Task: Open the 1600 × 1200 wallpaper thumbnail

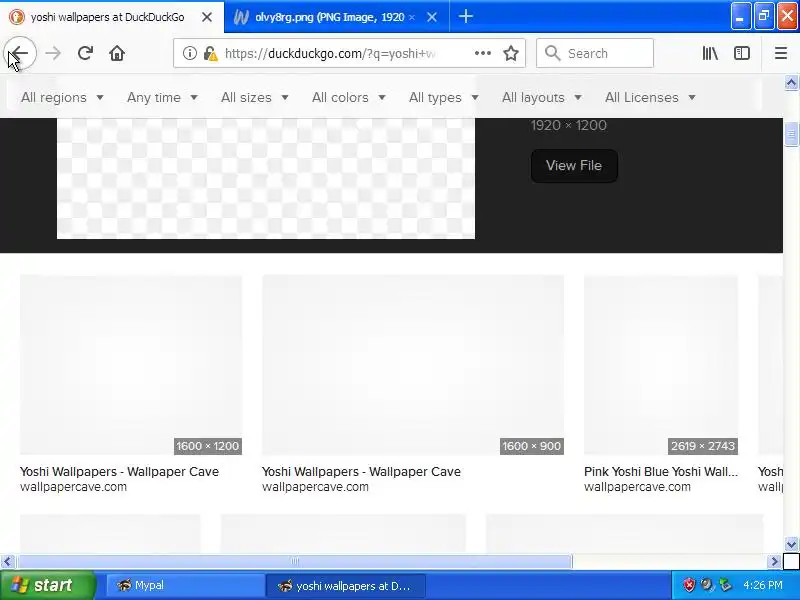Action: click(x=131, y=365)
